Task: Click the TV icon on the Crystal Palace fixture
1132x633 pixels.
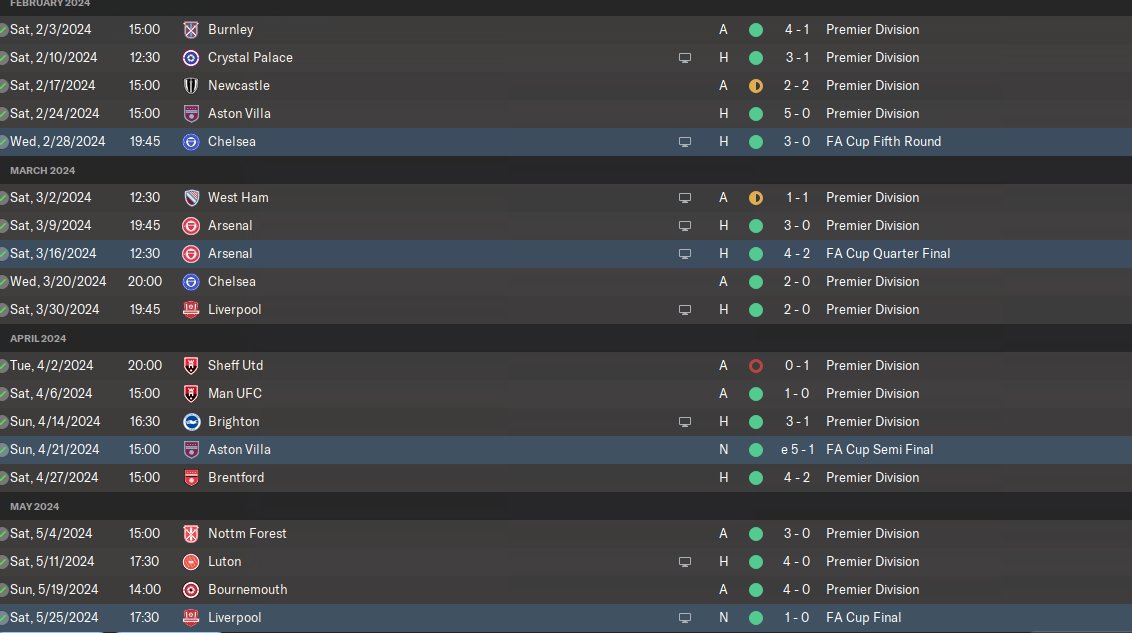Action: click(685, 58)
